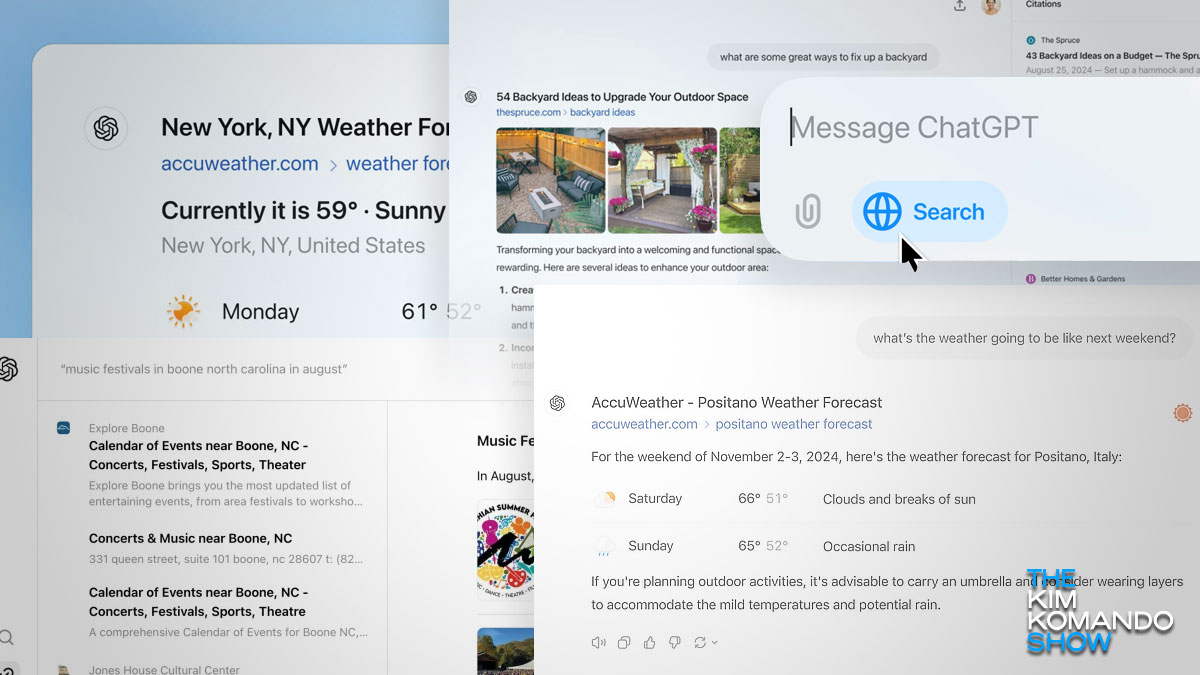Give thumbs up to the Positano forecast
The height and width of the screenshot is (675, 1200).
(x=650, y=642)
